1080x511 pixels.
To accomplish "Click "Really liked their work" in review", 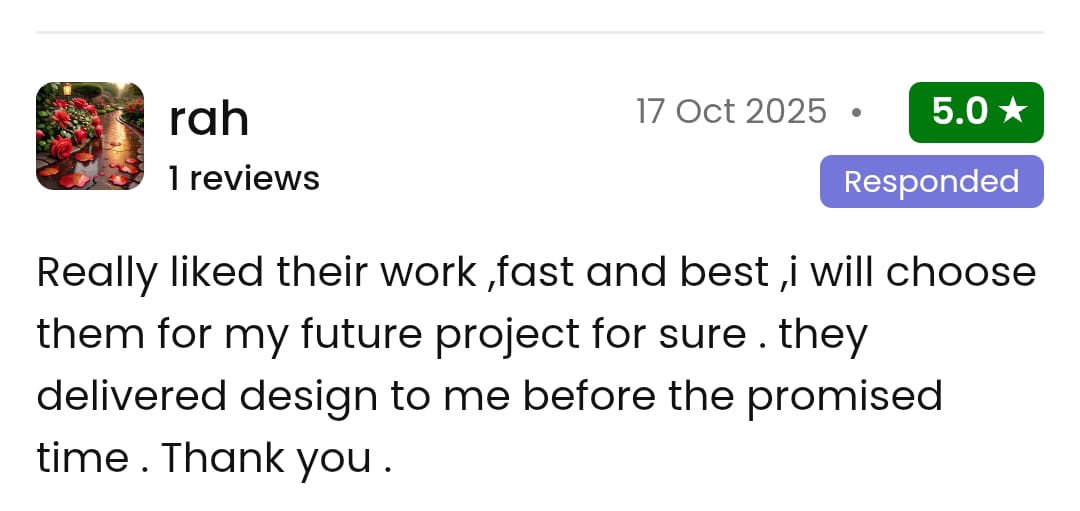I will (x=256, y=272).
